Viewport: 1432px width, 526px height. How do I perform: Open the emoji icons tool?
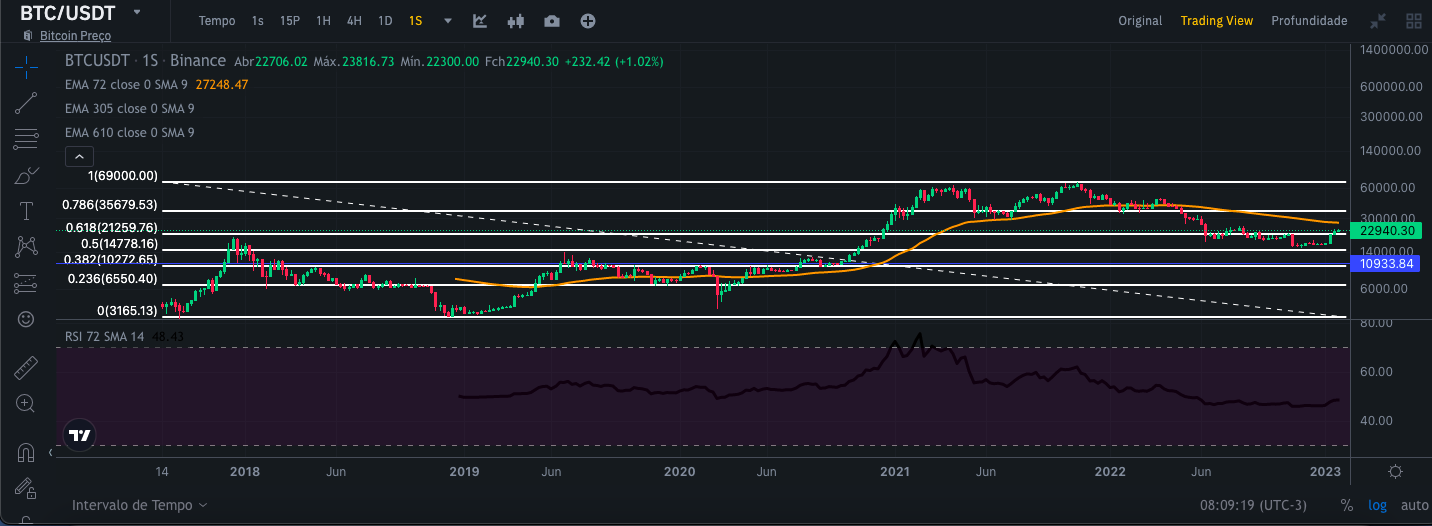[26, 319]
